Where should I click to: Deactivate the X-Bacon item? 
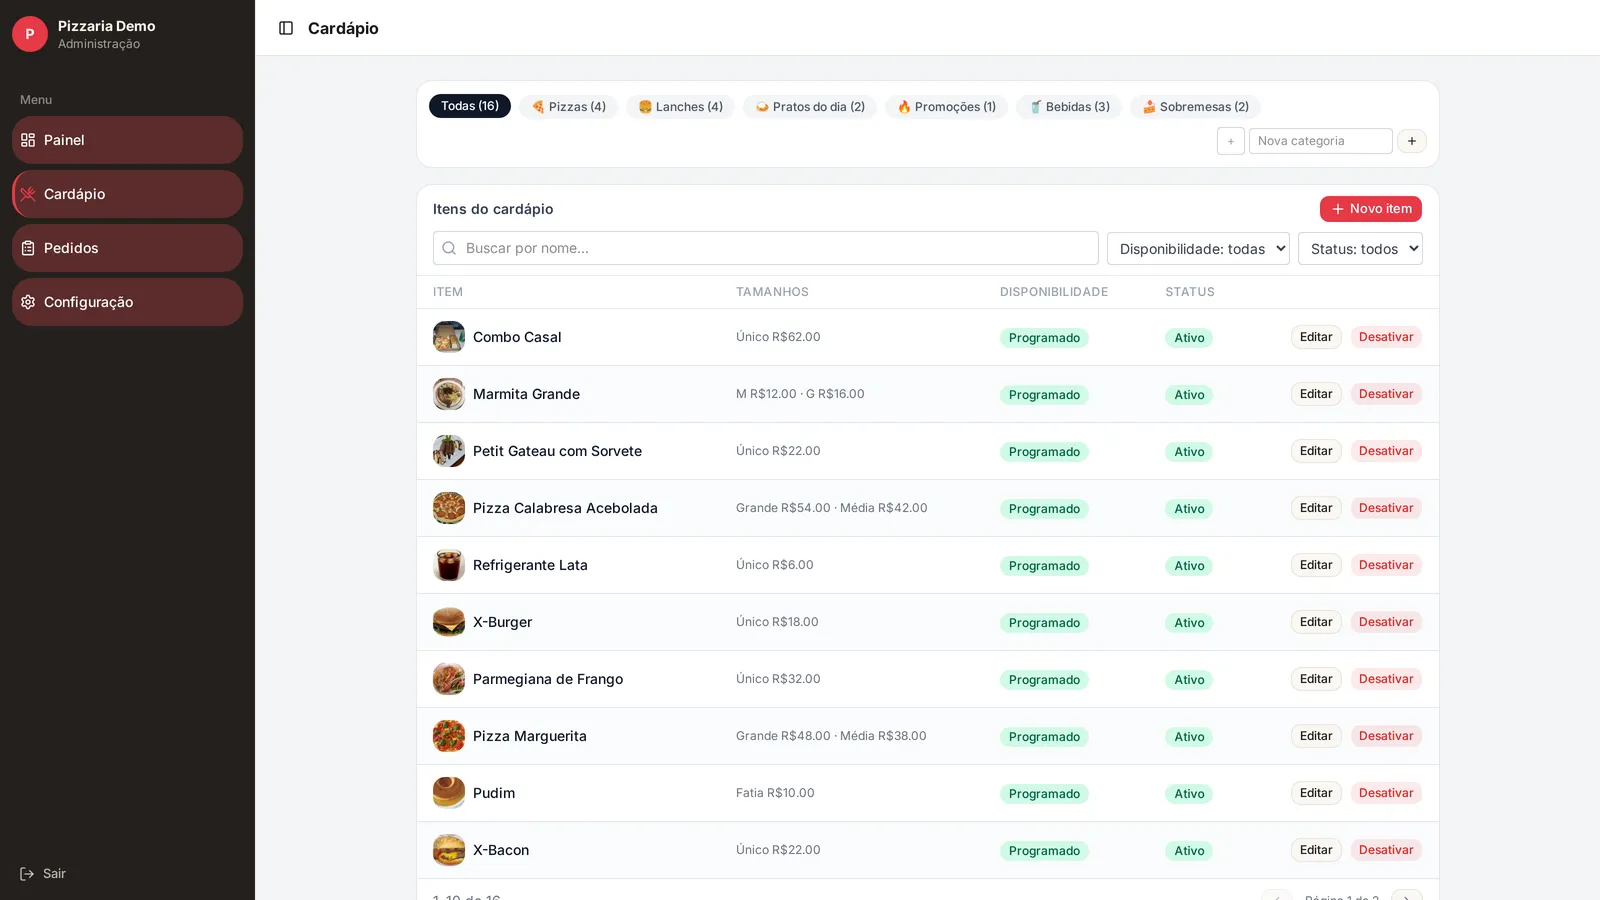pos(1386,850)
